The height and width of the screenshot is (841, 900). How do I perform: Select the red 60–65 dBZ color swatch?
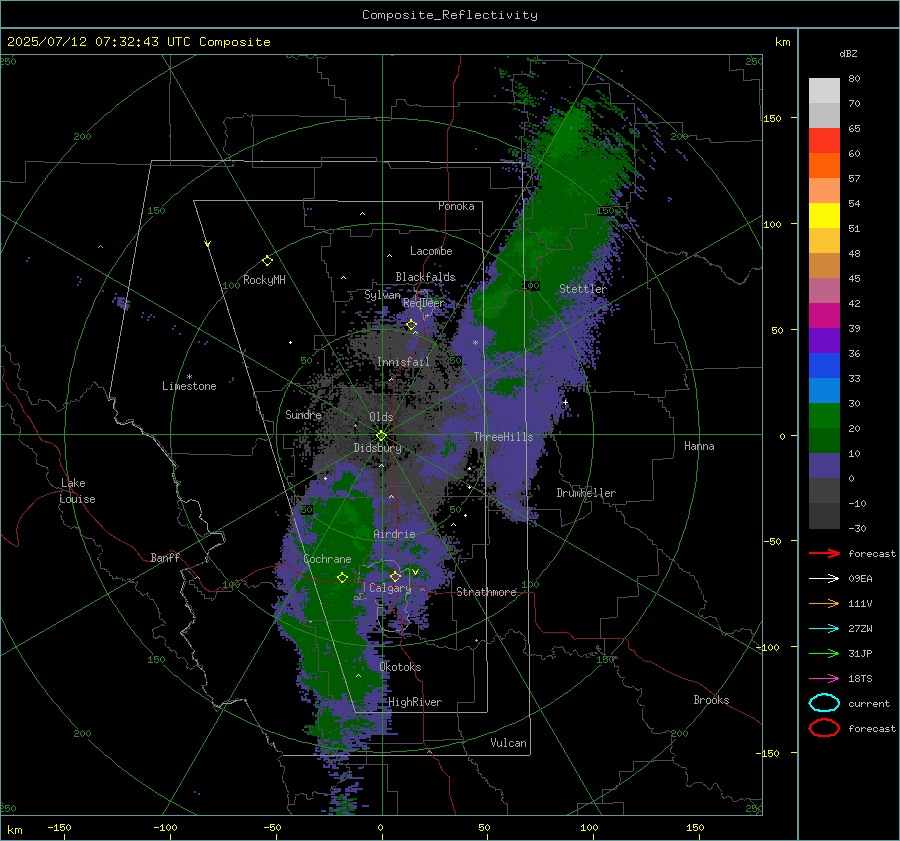point(824,141)
